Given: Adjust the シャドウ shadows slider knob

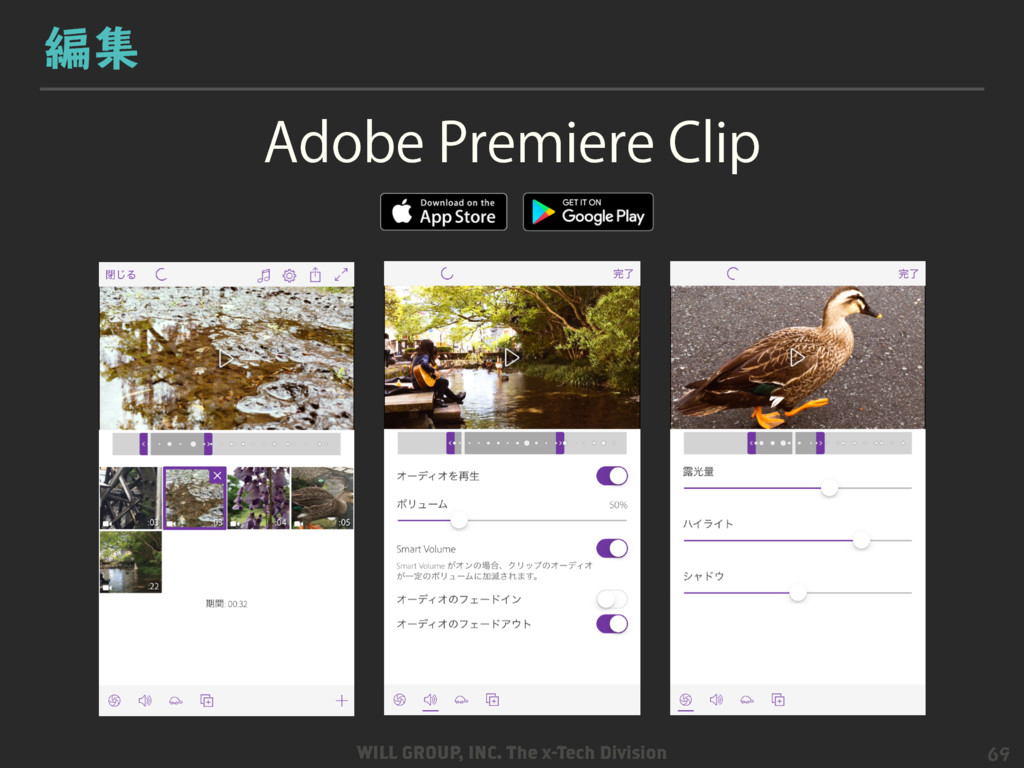Looking at the screenshot, I should point(797,593).
